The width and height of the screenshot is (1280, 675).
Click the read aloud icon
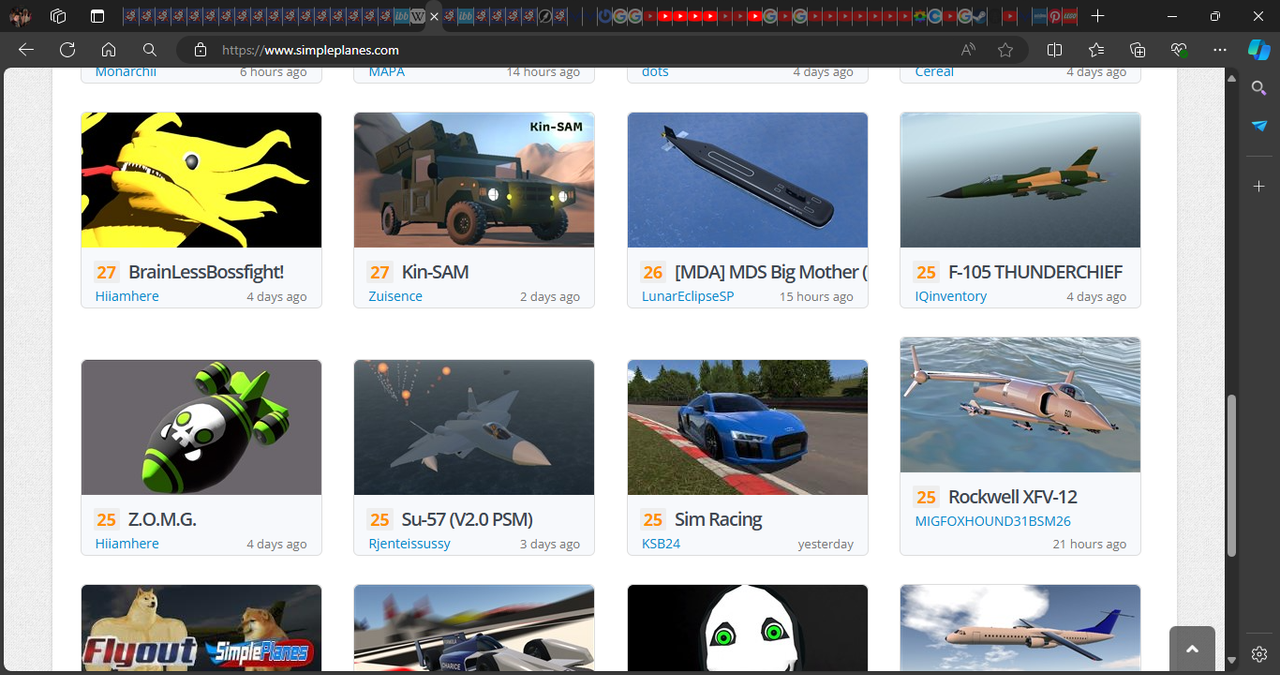click(968, 50)
